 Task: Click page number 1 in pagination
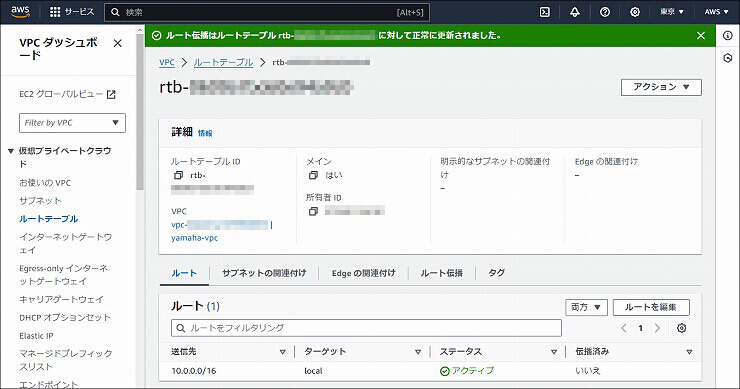pyautogui.click(x=640, y=328)
